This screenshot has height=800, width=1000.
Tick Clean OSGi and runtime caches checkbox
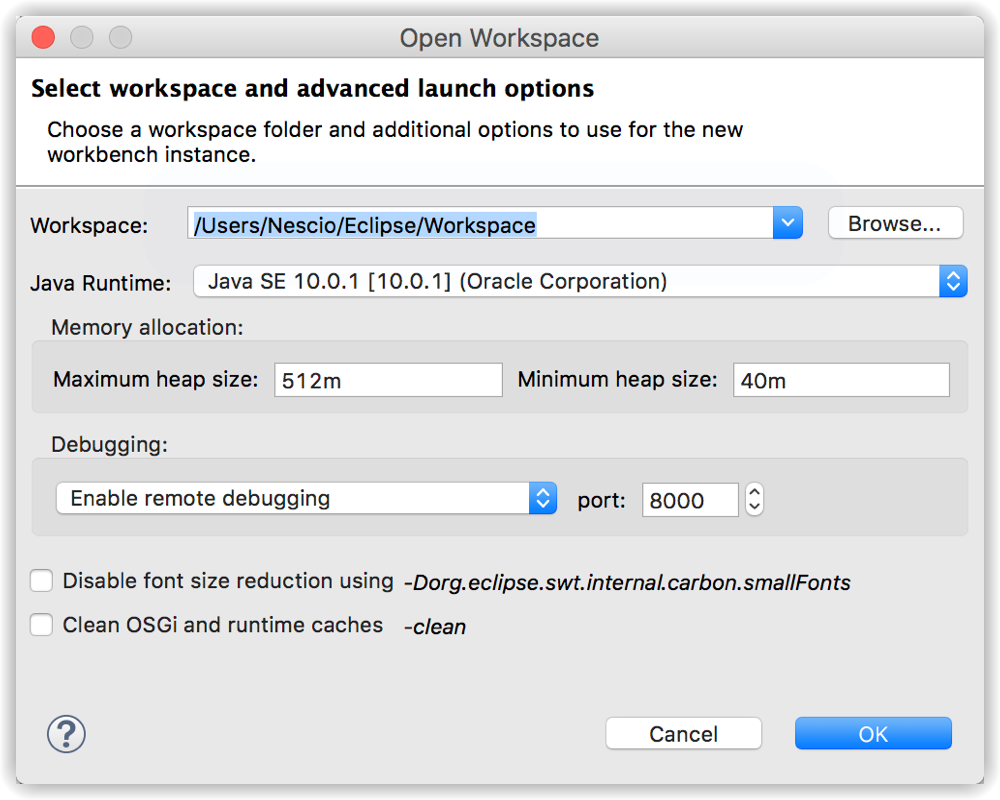pyautogui.click(x=41, y=625)
